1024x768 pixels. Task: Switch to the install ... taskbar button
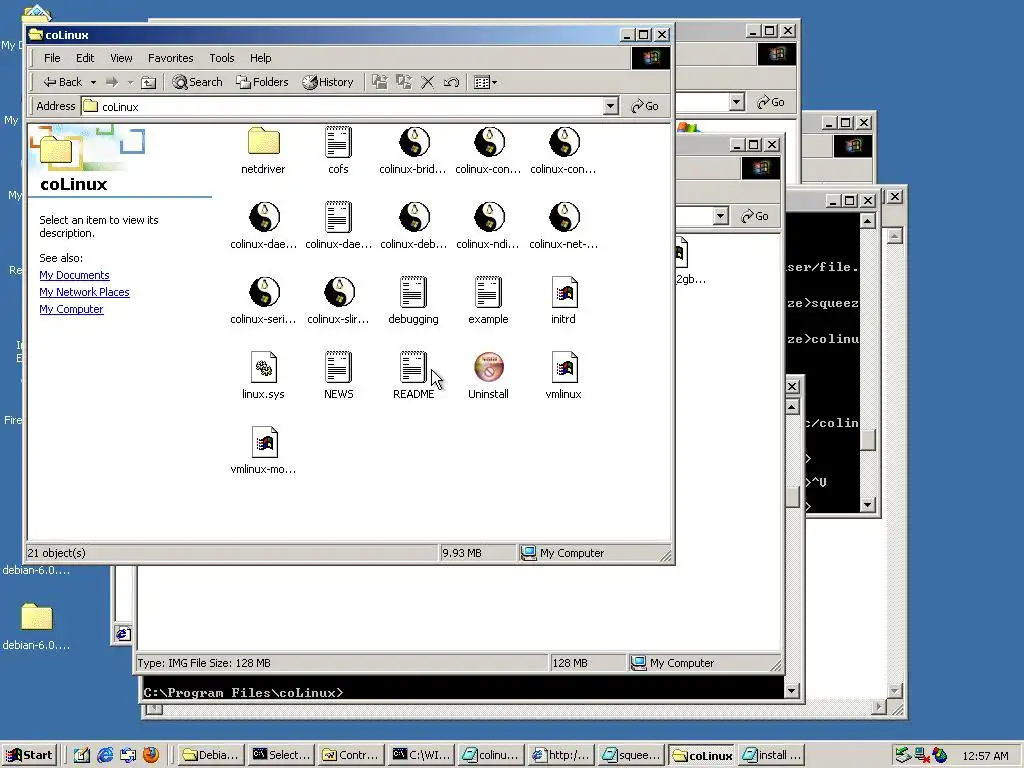(x=771, y=755)
